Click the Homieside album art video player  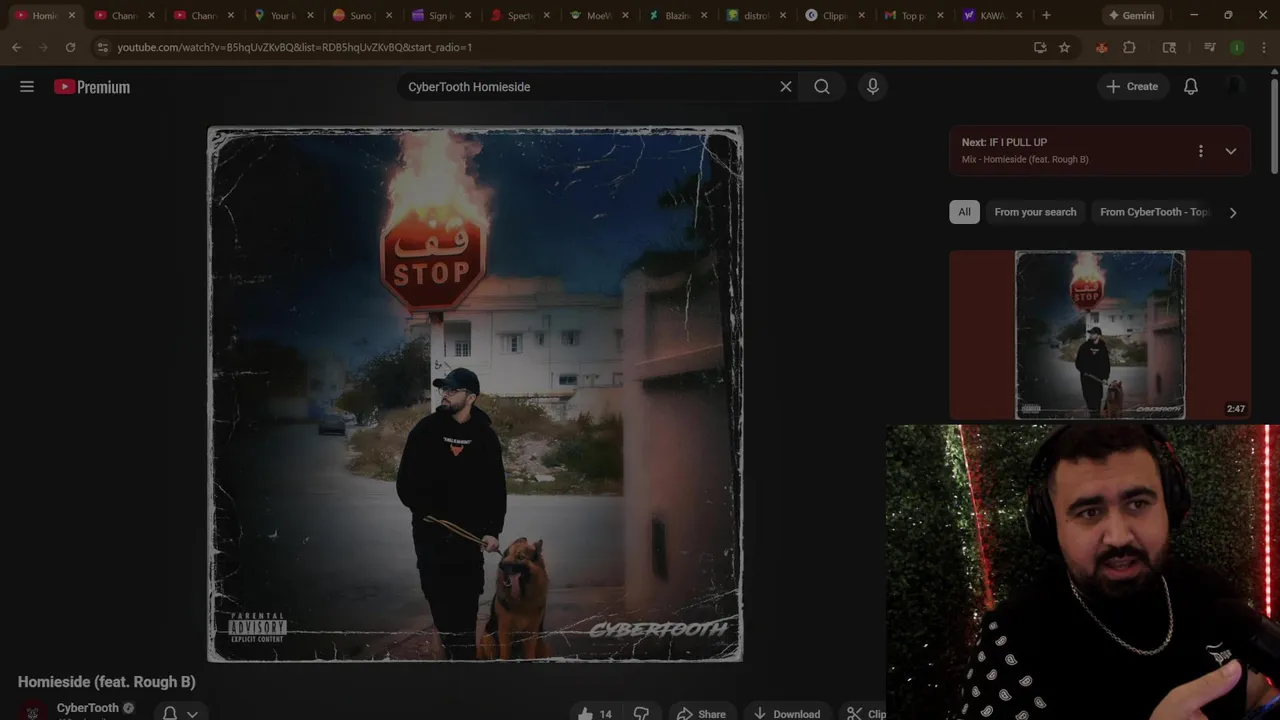[475, 394]
